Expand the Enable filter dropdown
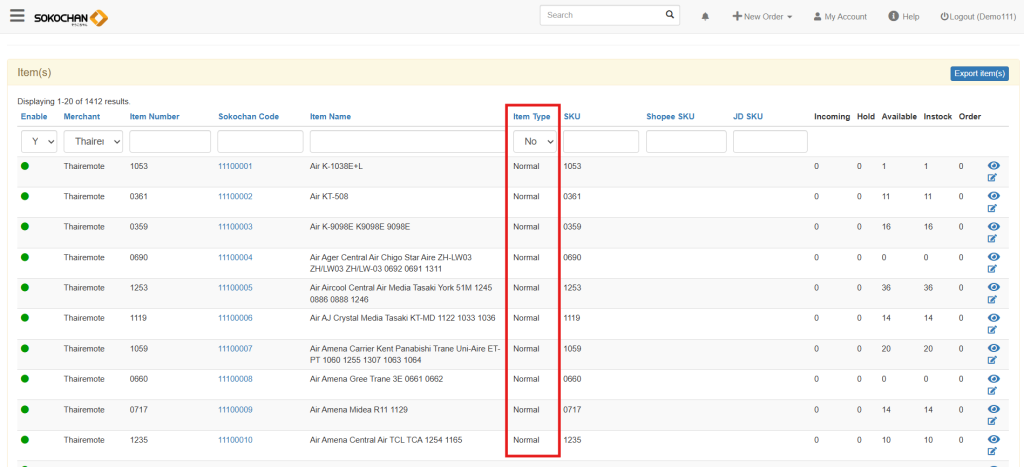1024x467 pixels. point(38,142)
